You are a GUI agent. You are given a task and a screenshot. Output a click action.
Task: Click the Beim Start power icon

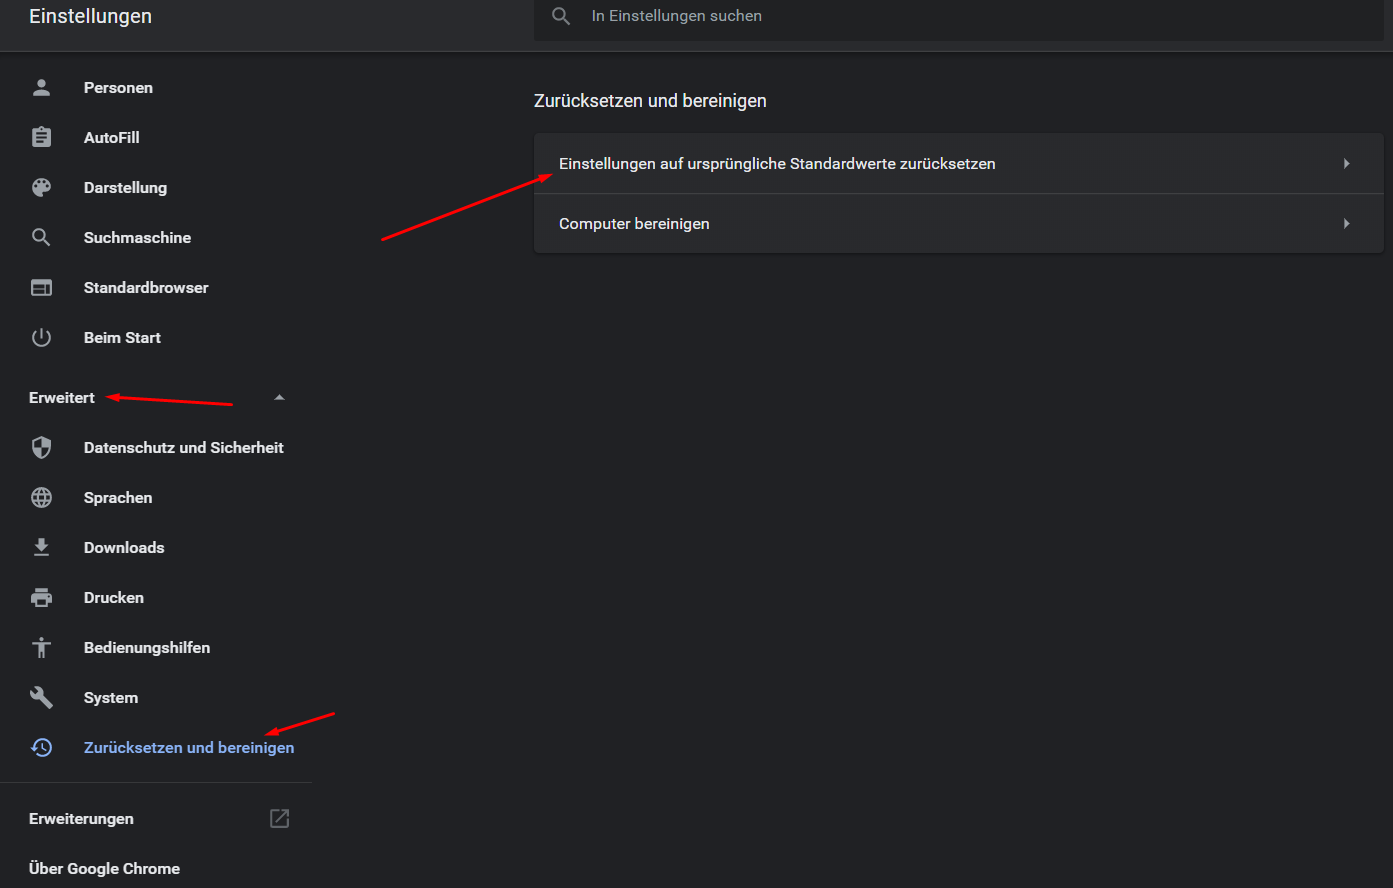[41, 337]
